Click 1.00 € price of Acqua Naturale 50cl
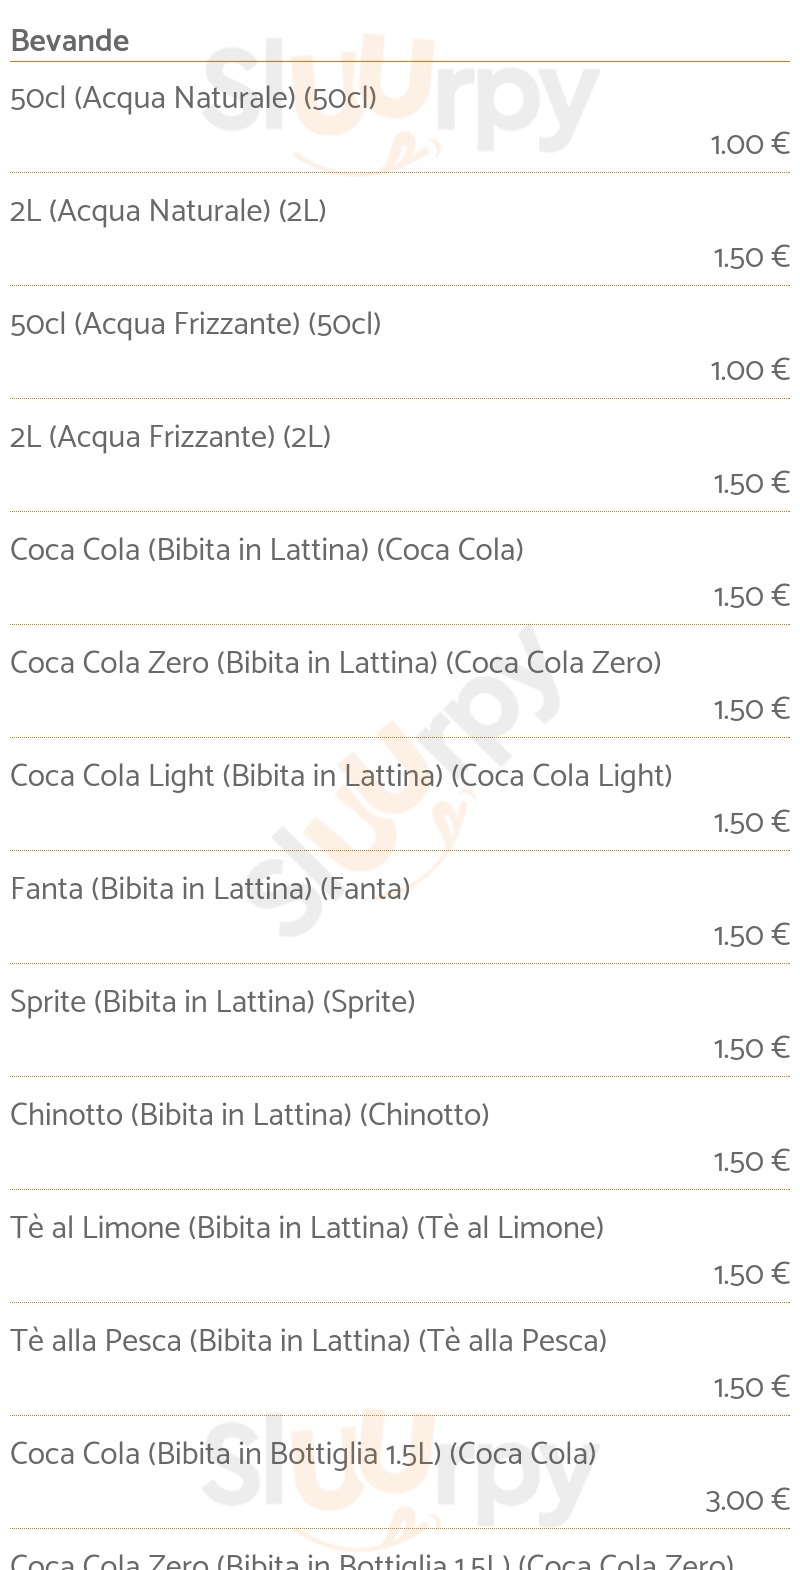This screenshot has width=800, height=1570. click(750, 144)
